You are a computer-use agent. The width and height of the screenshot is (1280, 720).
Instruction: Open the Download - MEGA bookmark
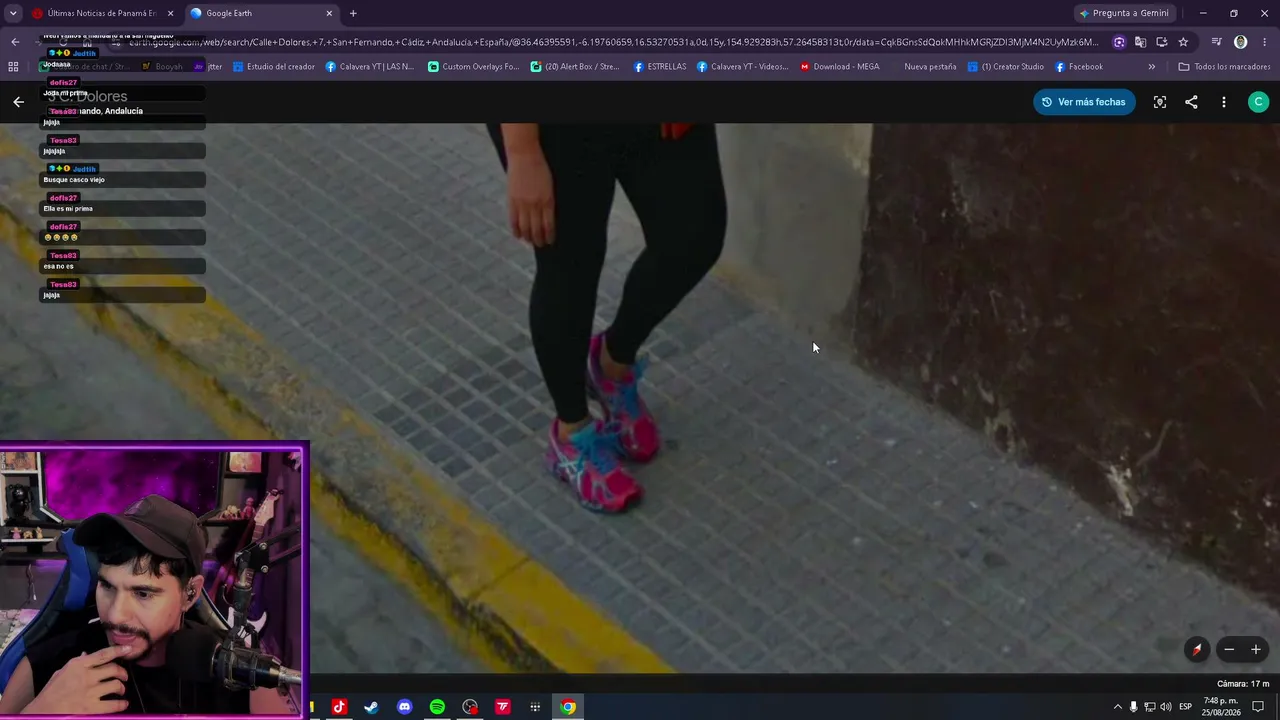click(x=839, y=67)
